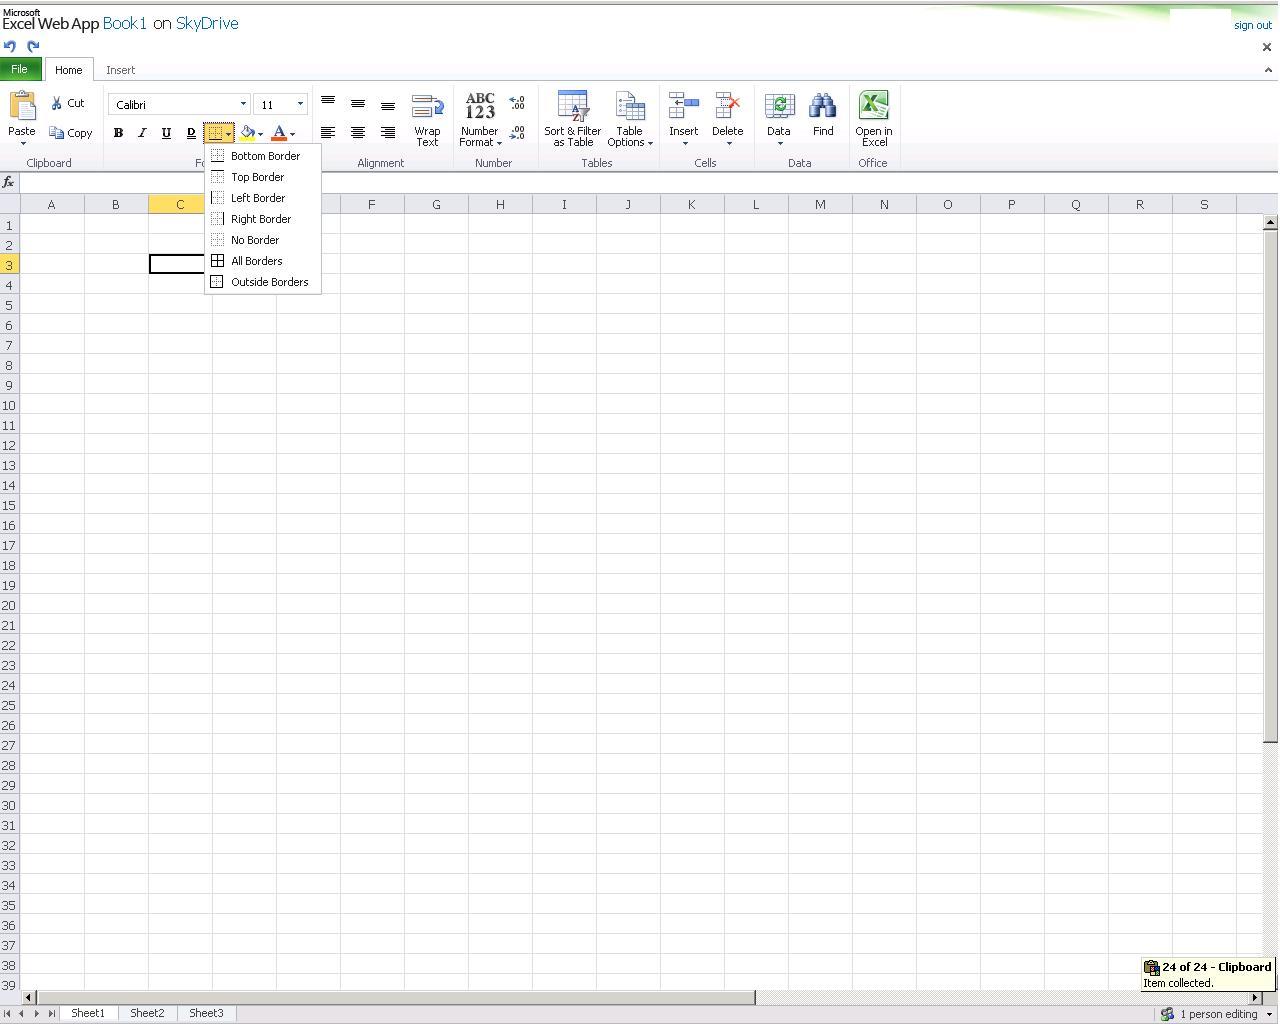1280x1024 pixels.
Task: Switch to the Home tab
Action: coord(69,70)
